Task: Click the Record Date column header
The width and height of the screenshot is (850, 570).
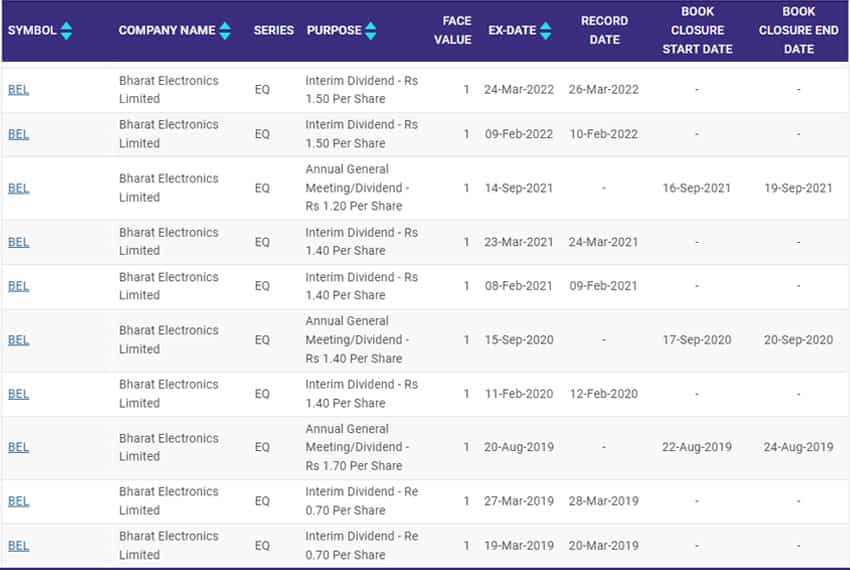Action: pyautogui.click(x=604, y=30)
